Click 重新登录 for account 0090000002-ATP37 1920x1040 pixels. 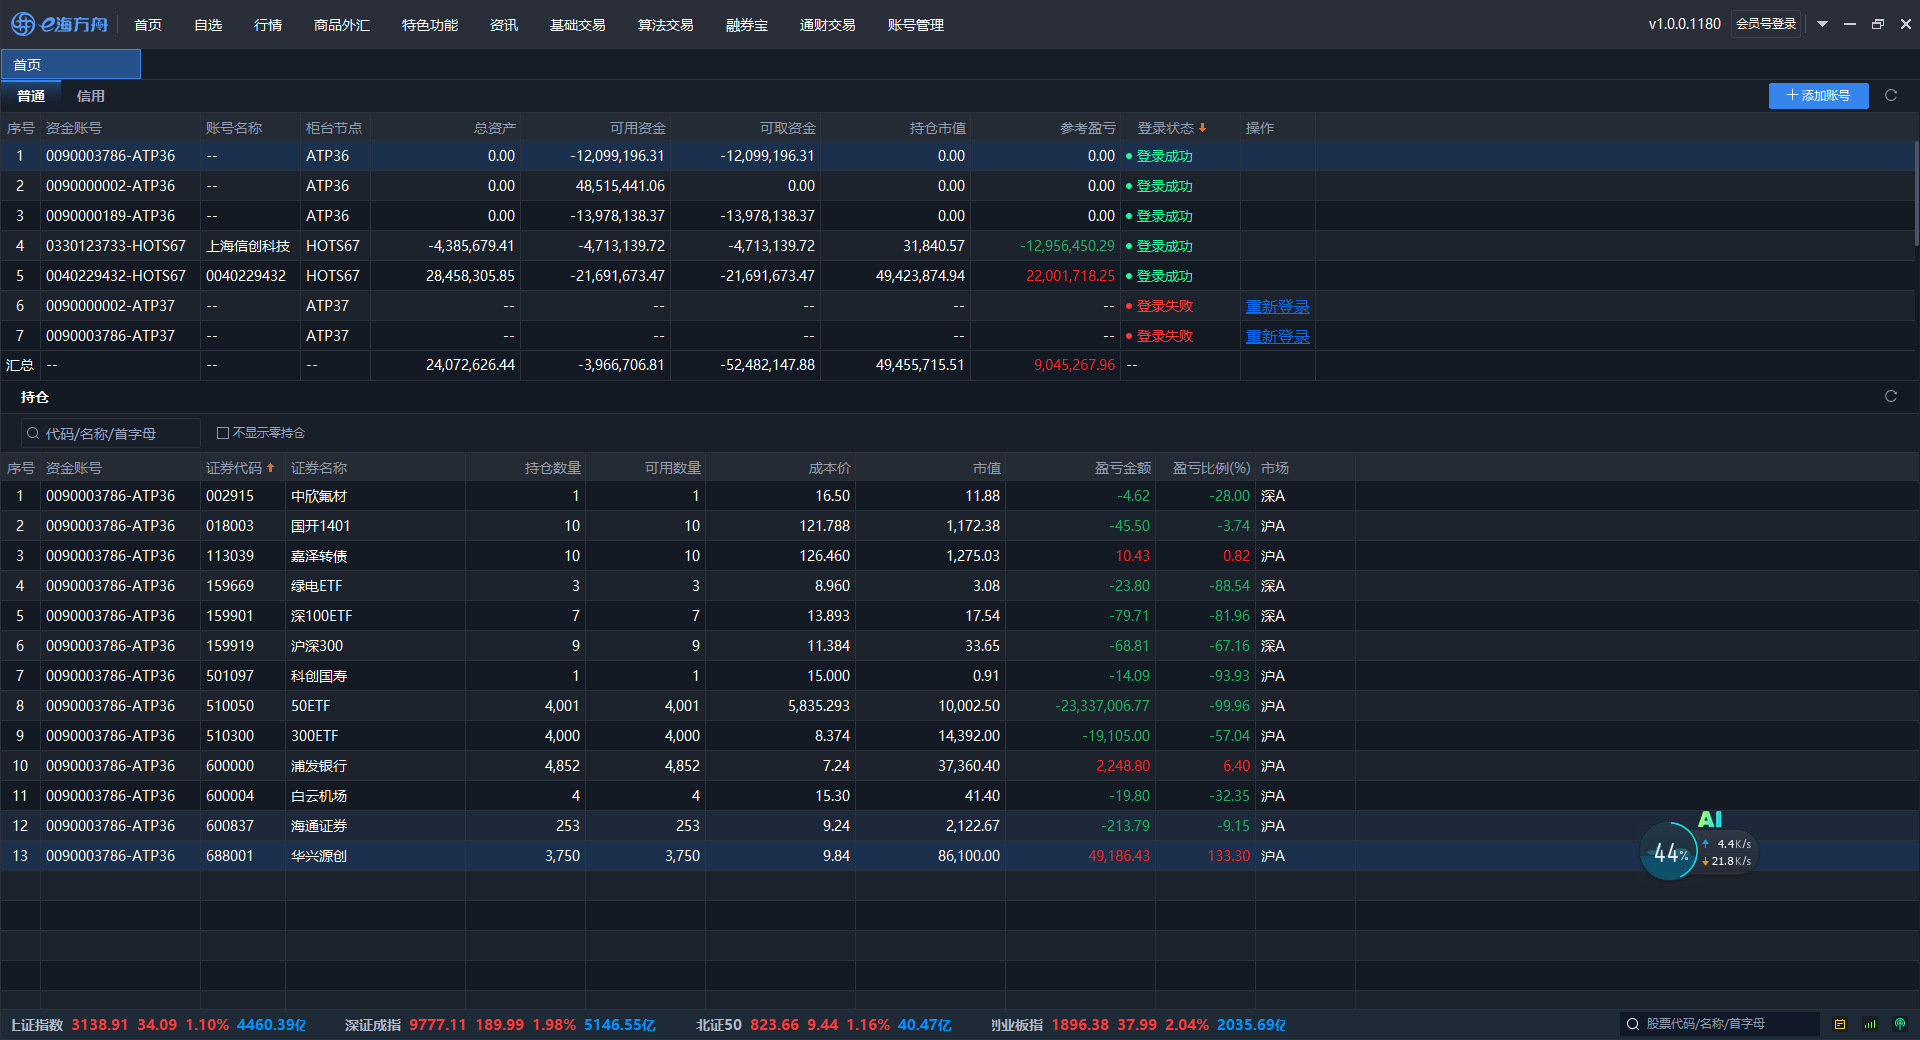pos(1277,306)
